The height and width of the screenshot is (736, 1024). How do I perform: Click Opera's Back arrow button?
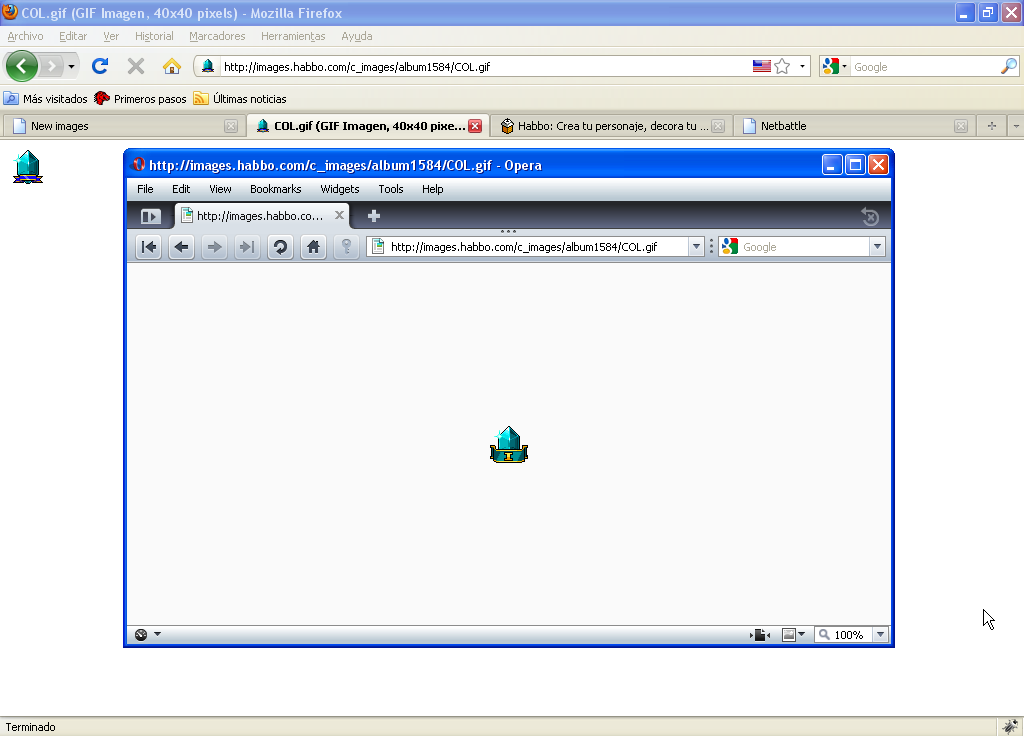[181, 247]
